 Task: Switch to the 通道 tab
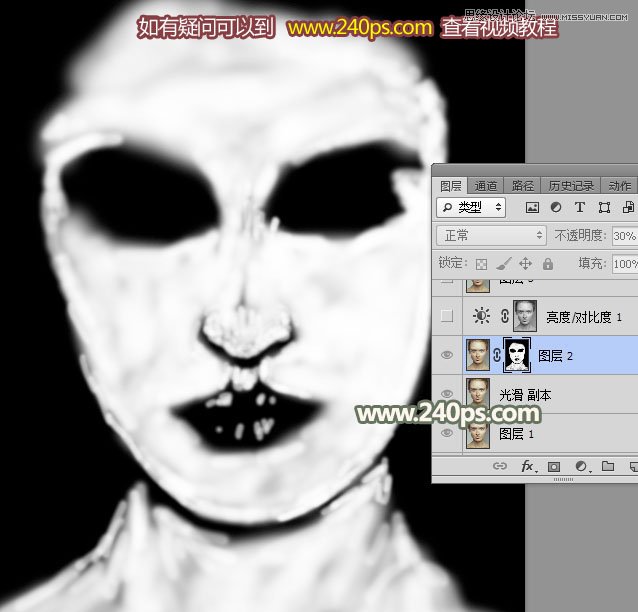click(x=486, y=186)
